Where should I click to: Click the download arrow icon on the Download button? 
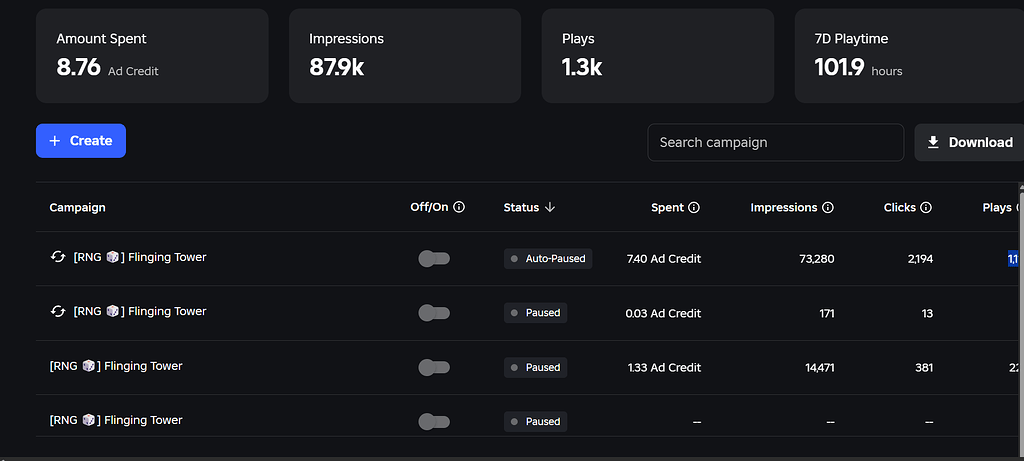click(933, 142)
